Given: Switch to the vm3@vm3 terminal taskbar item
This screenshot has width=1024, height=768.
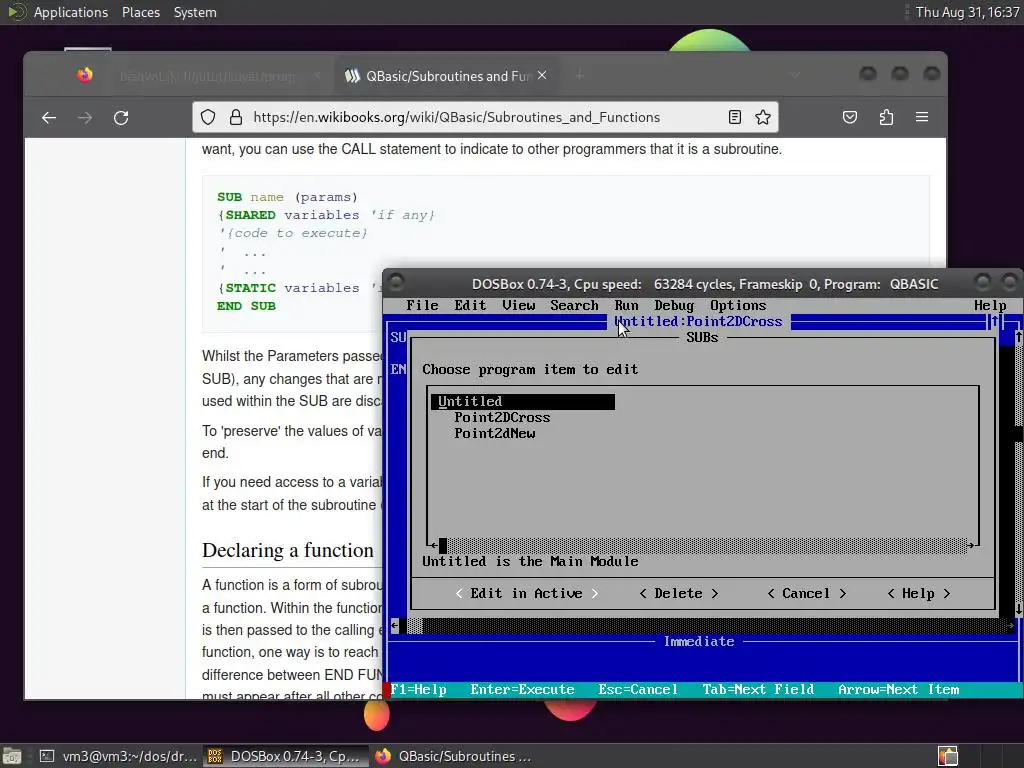Looking at the screenshot, I should tap(119, 756).
